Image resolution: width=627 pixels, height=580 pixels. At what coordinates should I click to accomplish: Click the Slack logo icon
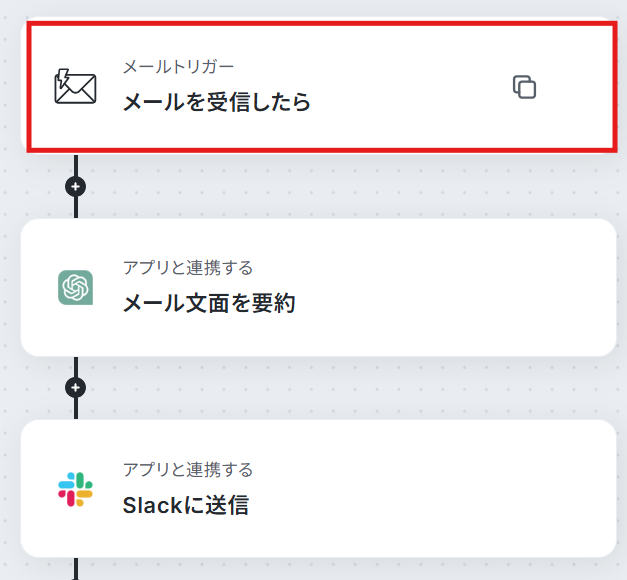[75, 489]
